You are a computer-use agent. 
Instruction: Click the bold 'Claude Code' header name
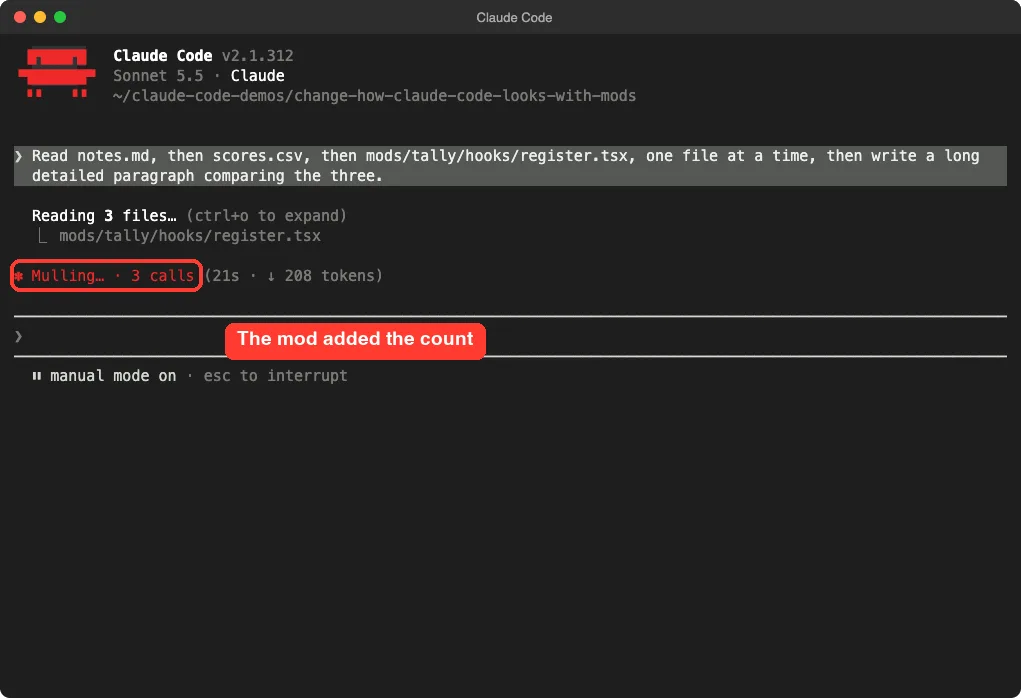(x=163, y=55)
